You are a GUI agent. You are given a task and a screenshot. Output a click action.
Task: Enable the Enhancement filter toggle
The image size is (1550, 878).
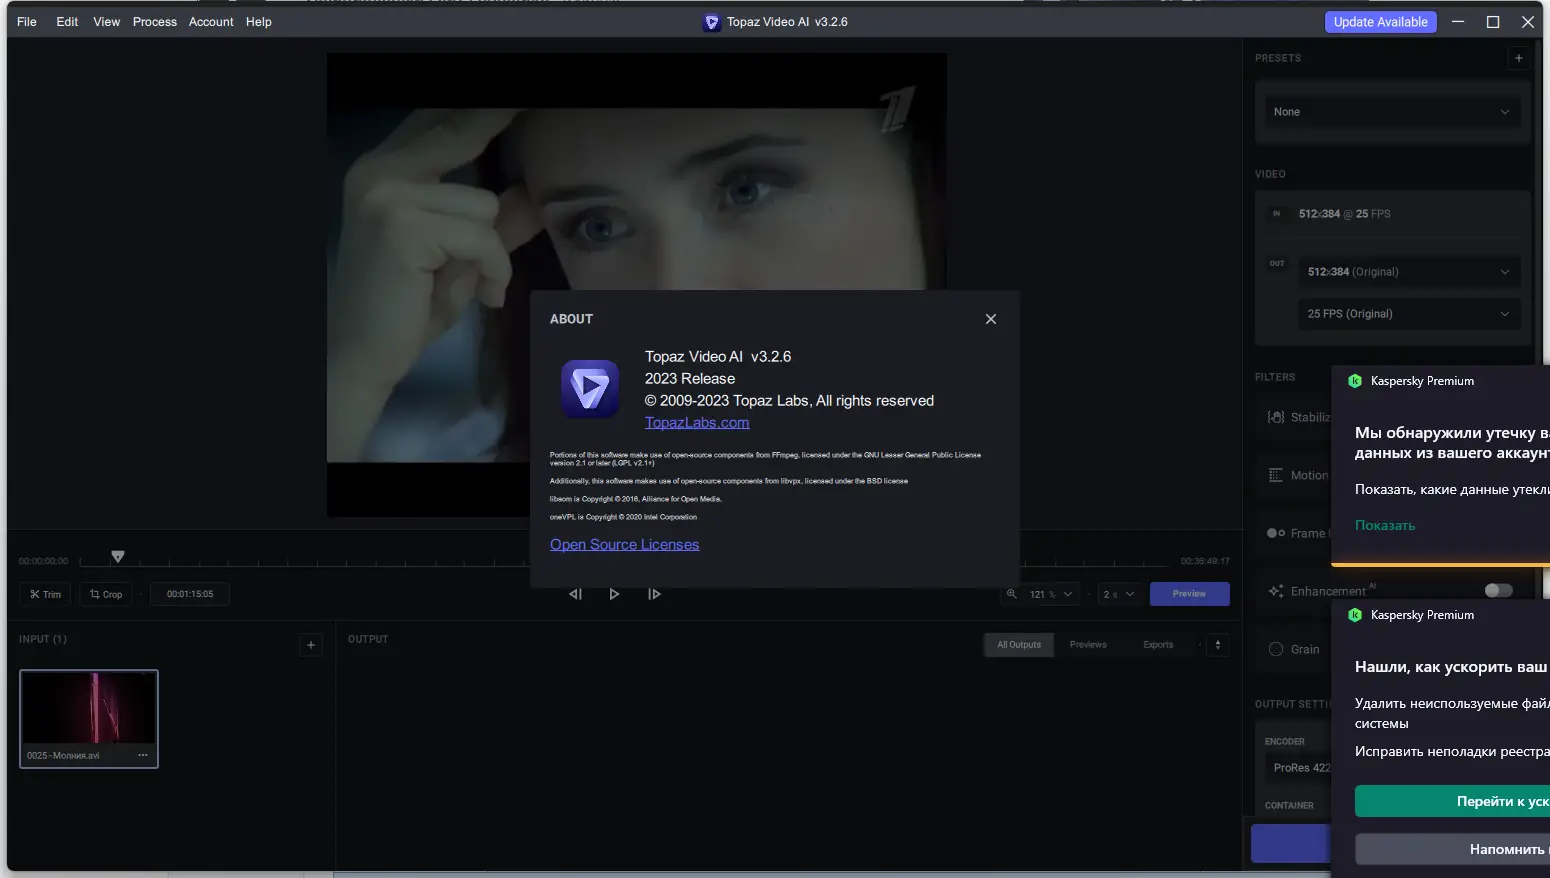pos(1498,590)
